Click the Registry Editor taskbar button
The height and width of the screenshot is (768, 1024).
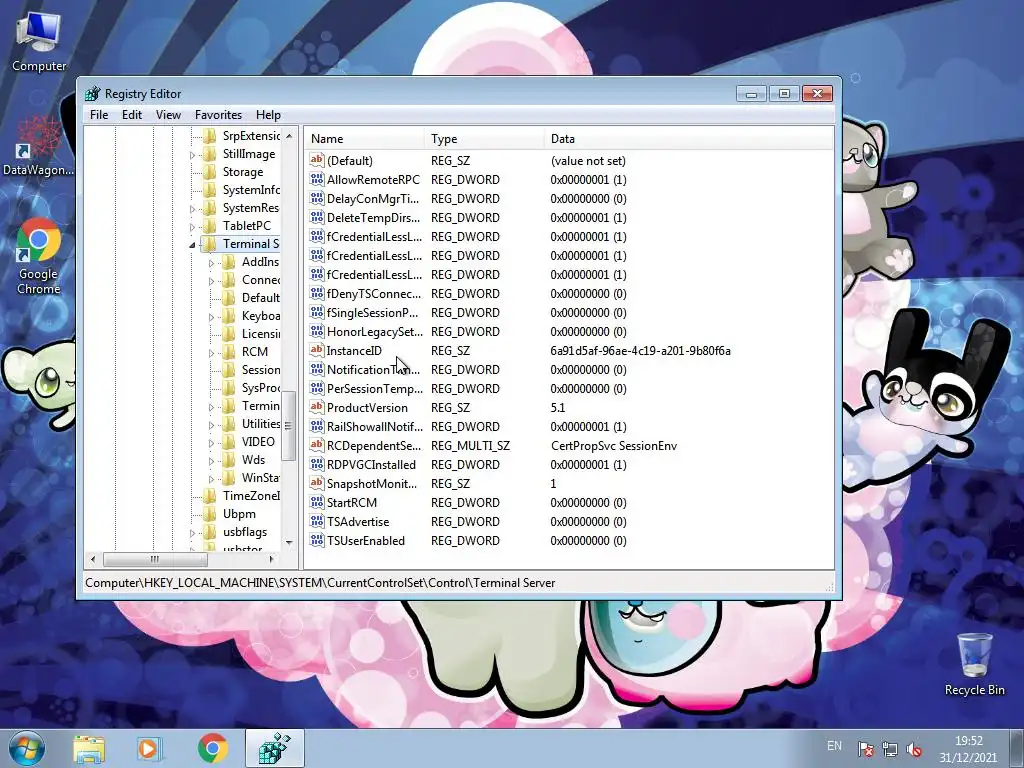(x=275, y=748)
